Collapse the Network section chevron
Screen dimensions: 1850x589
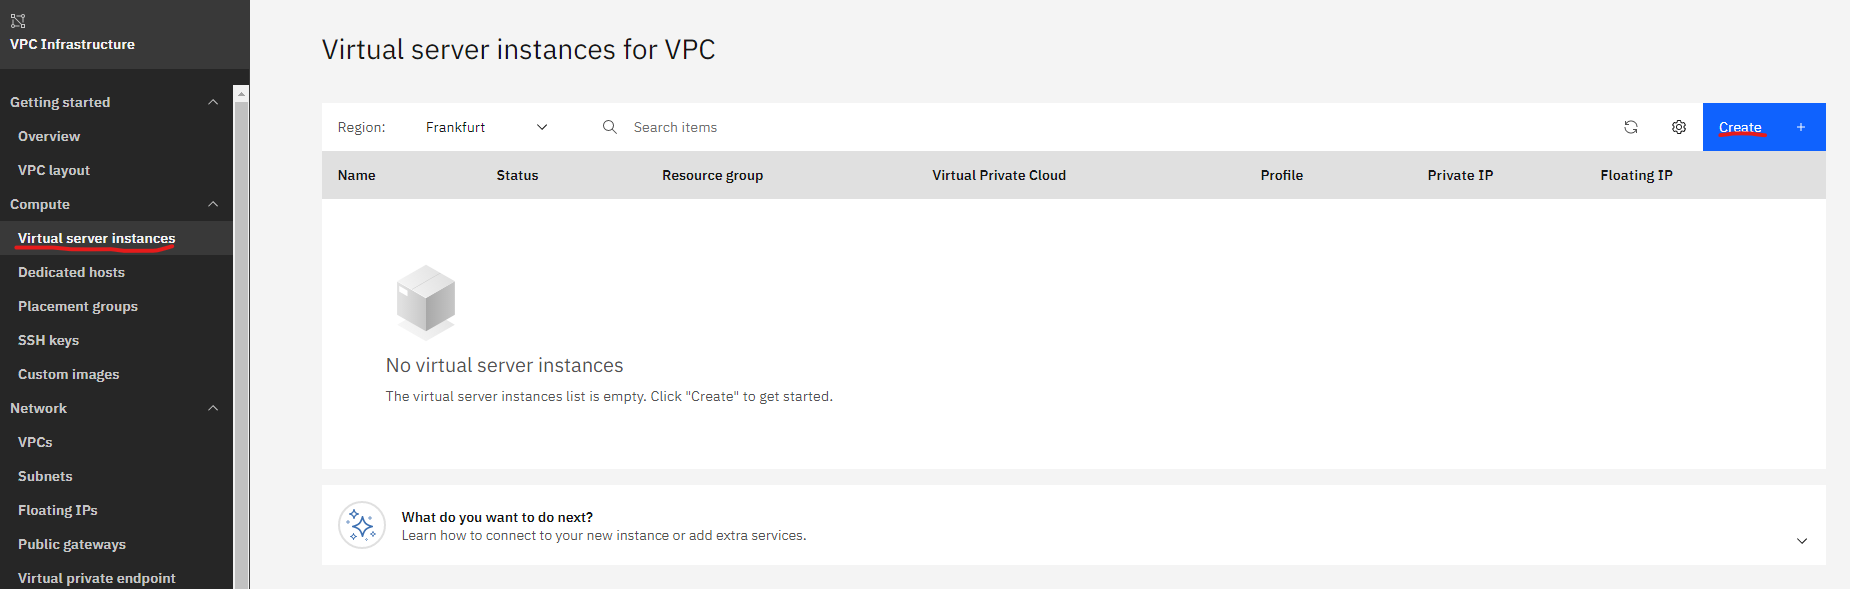[213, 408]
